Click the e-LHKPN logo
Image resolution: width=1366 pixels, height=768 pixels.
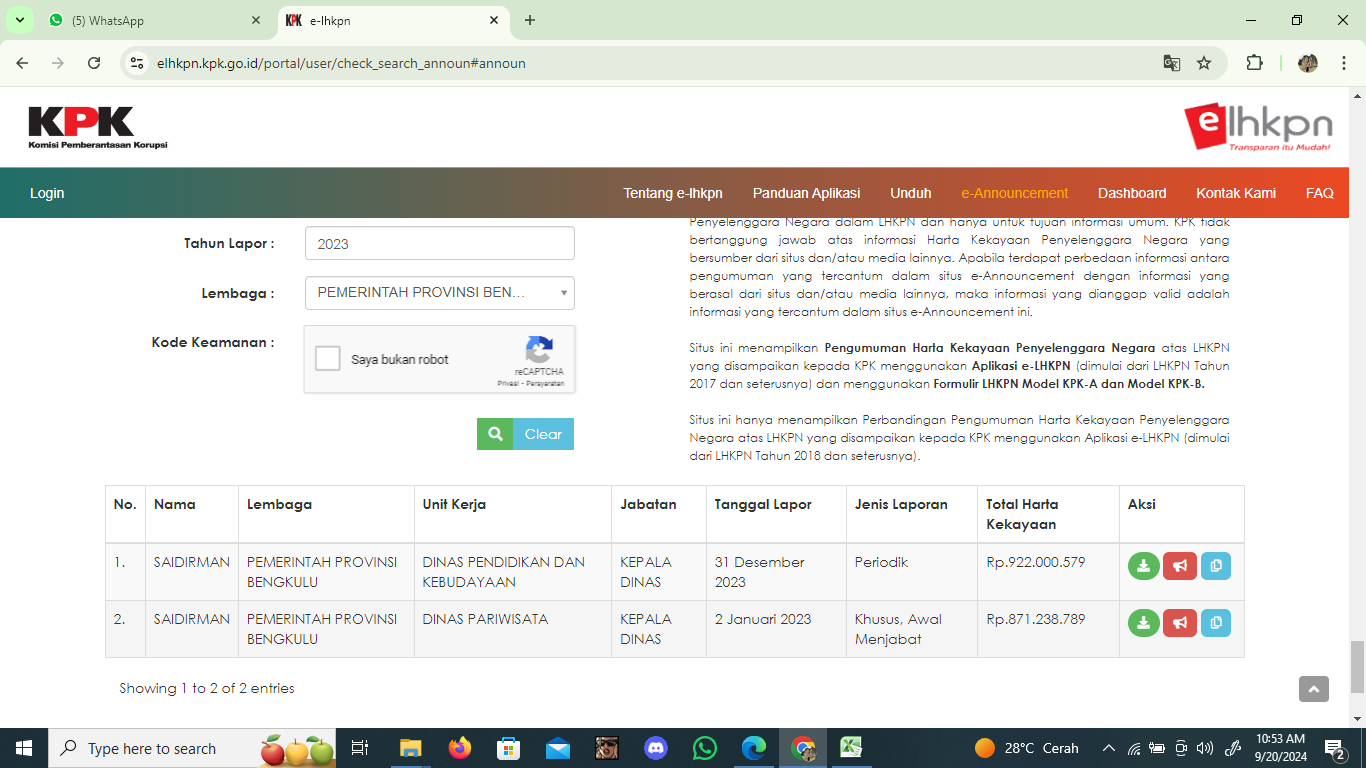1258,127
